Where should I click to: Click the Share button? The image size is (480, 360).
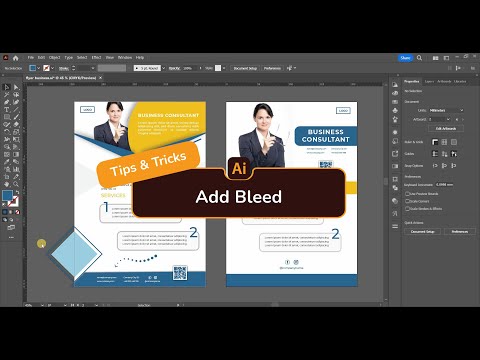click(x=405, y=58)
